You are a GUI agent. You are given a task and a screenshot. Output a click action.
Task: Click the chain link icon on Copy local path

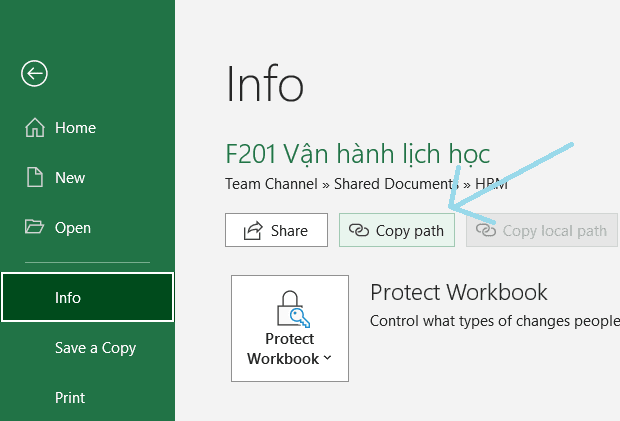coord(486,230)
